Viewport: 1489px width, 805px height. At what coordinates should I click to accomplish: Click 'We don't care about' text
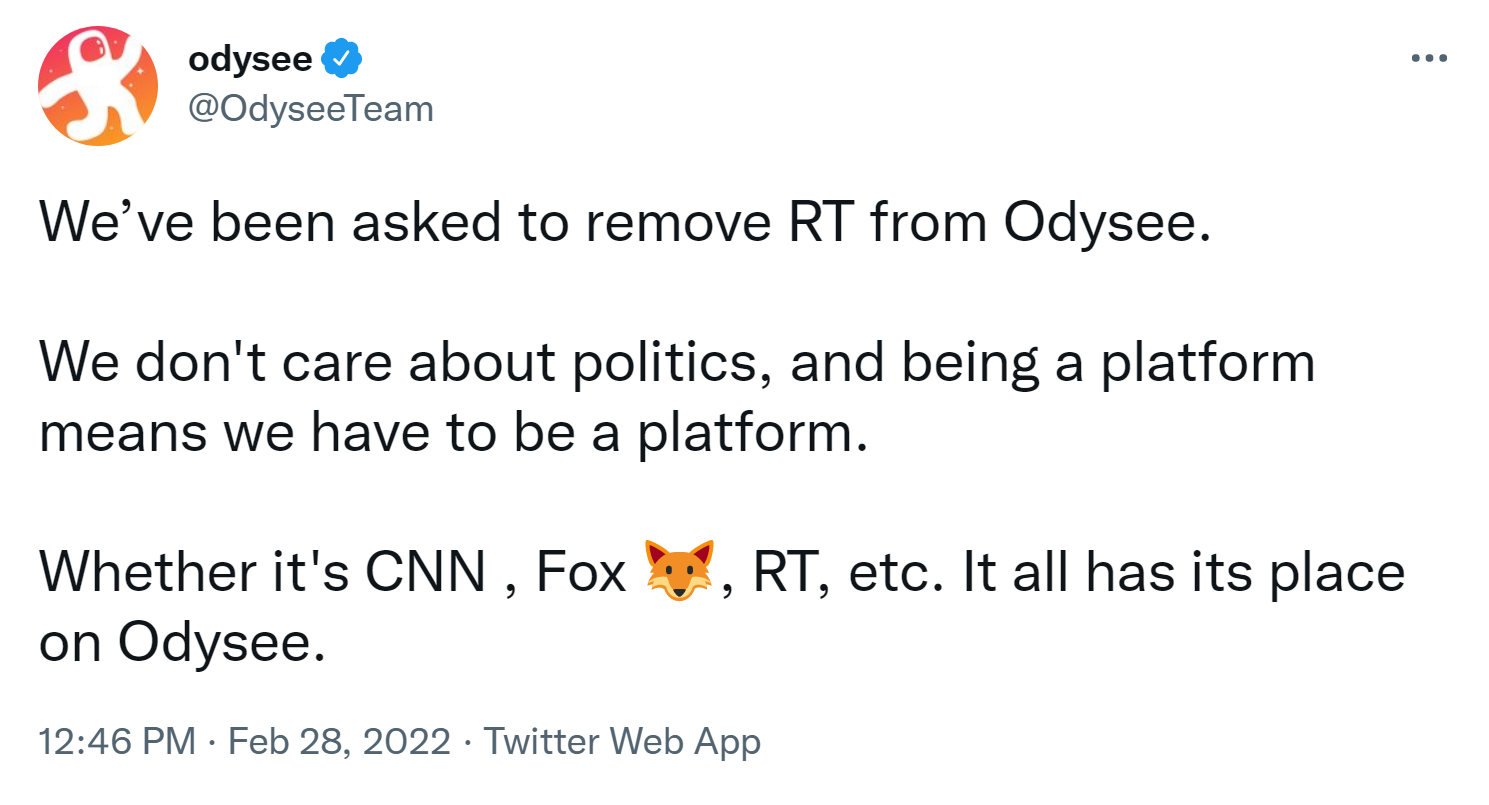[296, 364]
